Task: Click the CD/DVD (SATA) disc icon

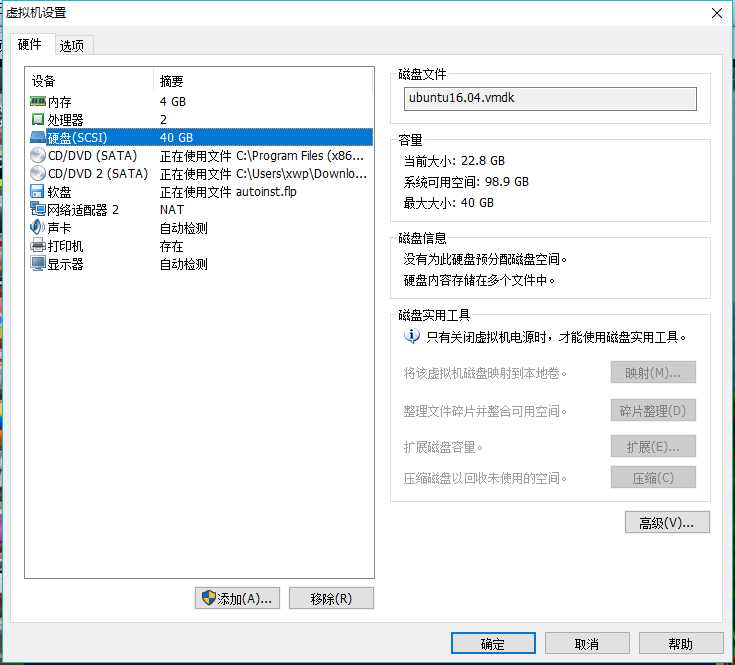Action: 38,155
